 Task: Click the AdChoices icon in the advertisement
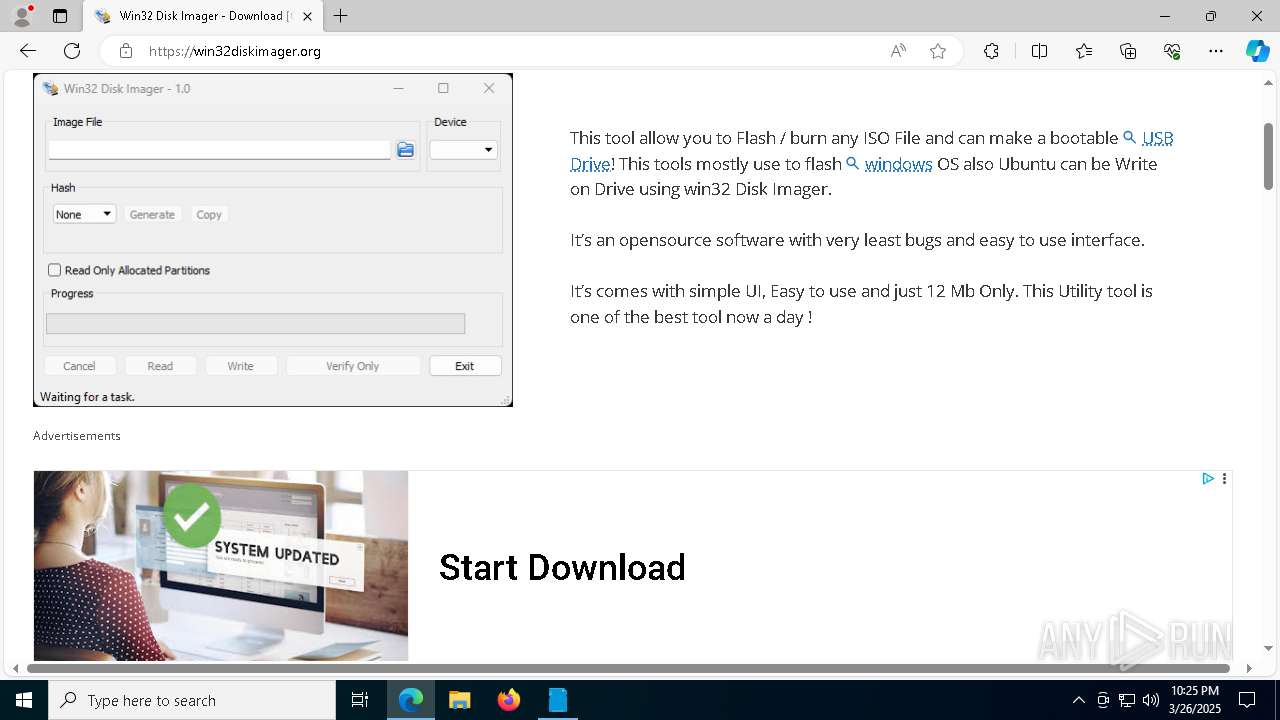(1208, 479)
